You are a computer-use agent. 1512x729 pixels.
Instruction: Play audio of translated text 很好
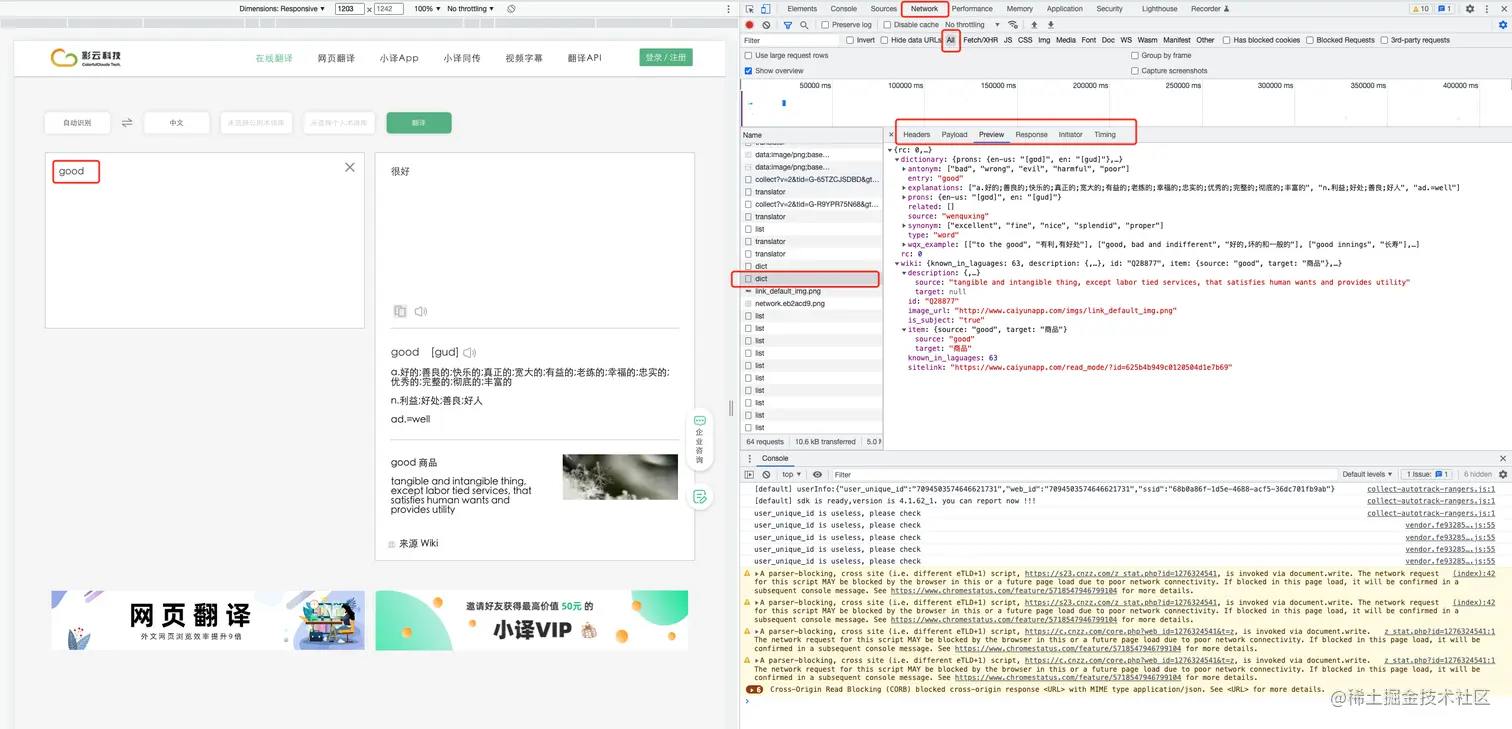421,311
